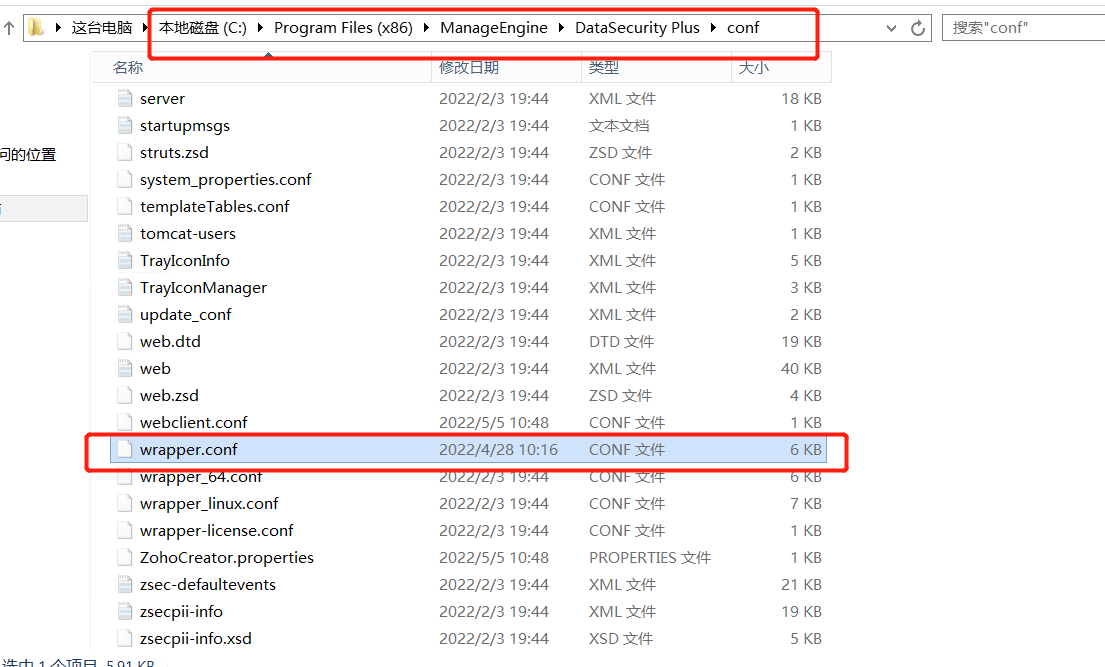
Task: Select the system_properties.conf file name
Action: pos(226,180)
